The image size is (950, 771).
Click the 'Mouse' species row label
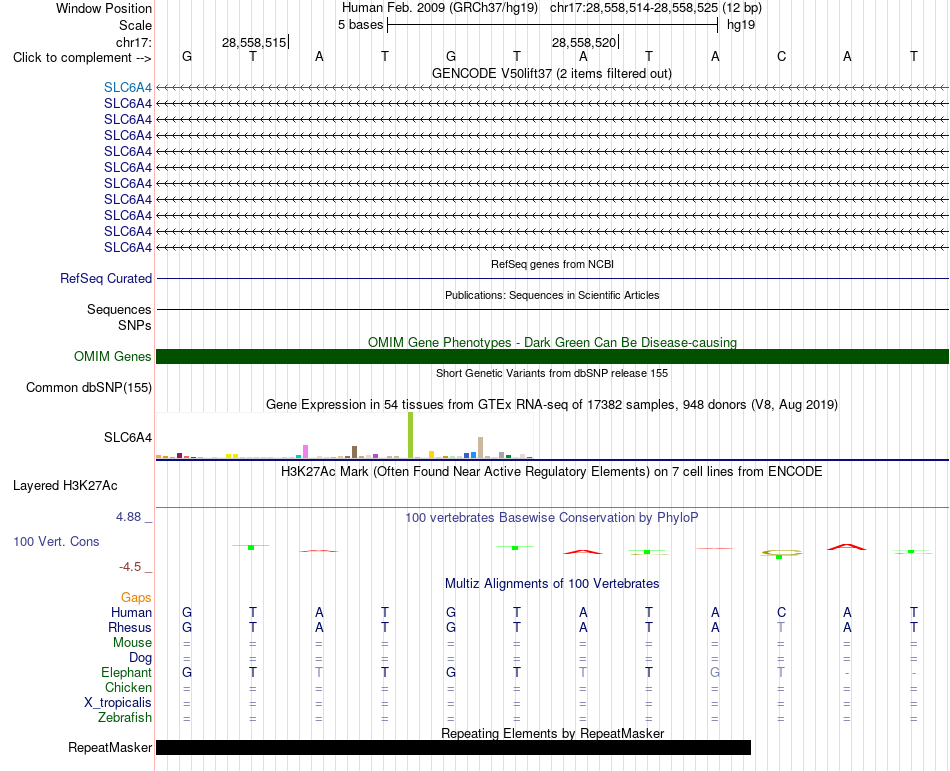tap(132, 643)
